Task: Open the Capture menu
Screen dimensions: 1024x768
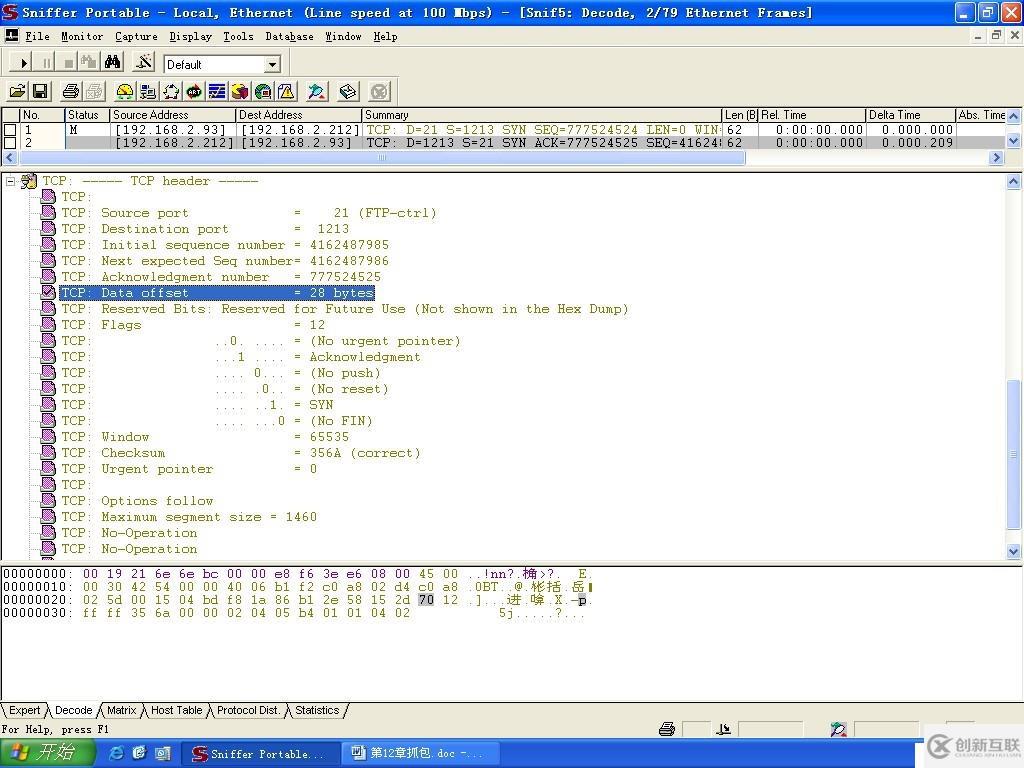Action: point(136,37)
